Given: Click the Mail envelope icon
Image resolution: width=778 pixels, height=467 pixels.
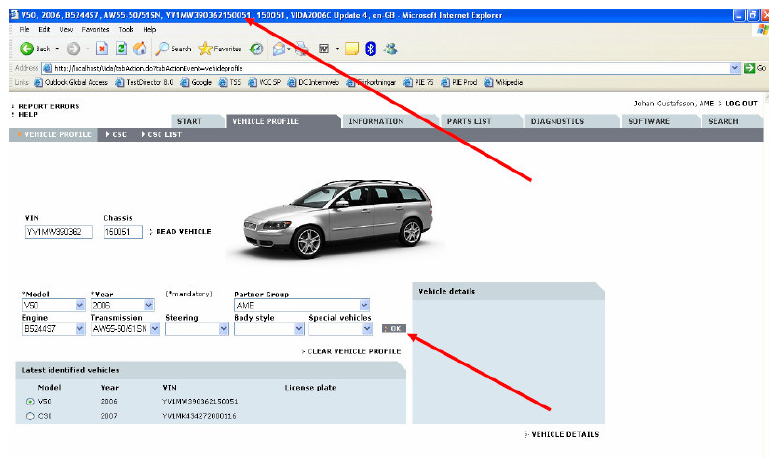Looking at the screenshot, I should 279,48.
